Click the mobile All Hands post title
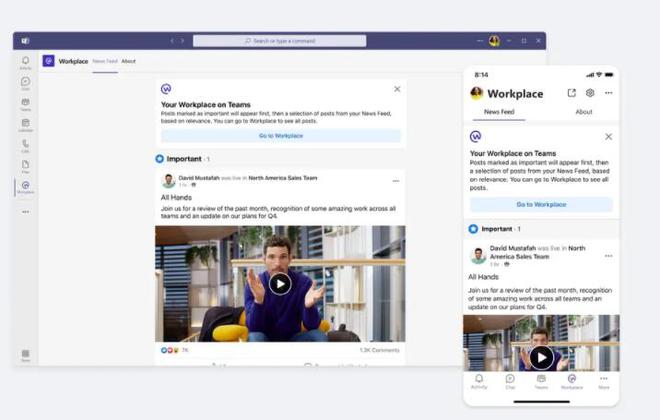This screenshot has width=660, height=420. (x=483, y=277)
